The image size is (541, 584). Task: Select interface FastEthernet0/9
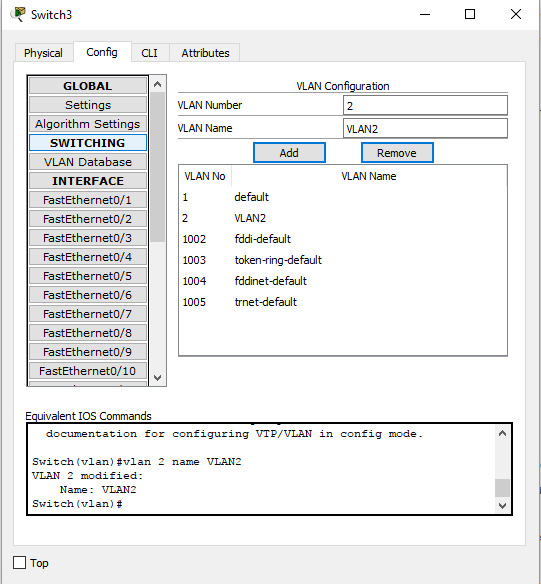(88, 352)
